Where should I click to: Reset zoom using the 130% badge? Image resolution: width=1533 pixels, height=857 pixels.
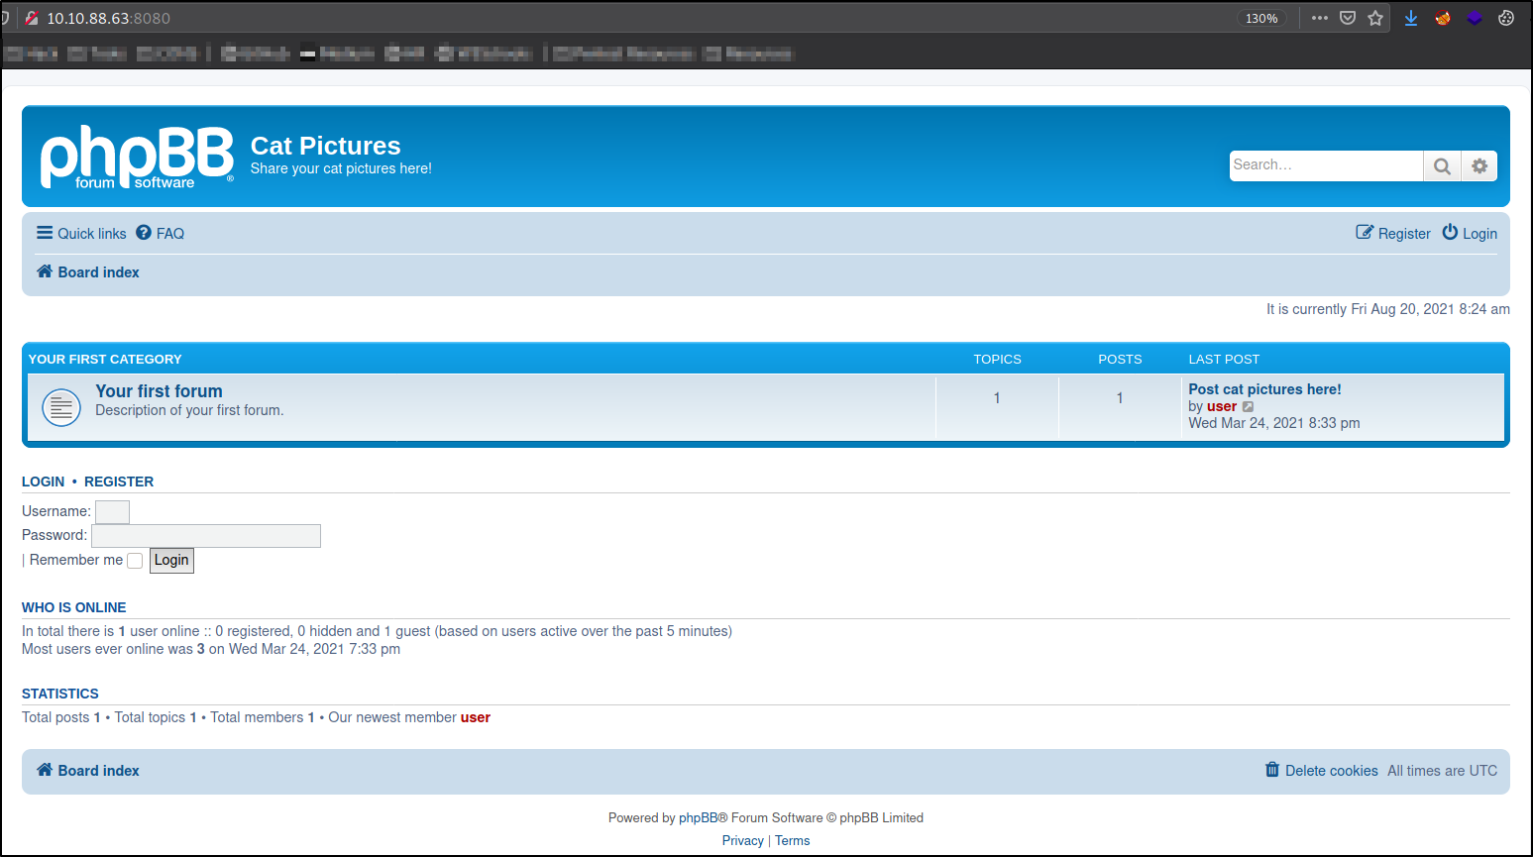coord(1261,18)
